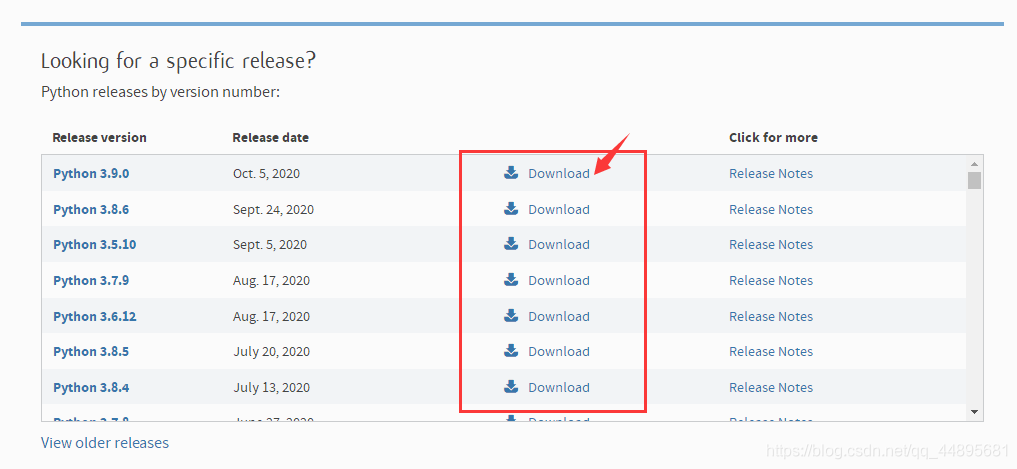Download text link for Python 3.8.5
This screenshot has width=1017, height=469.
559,351
